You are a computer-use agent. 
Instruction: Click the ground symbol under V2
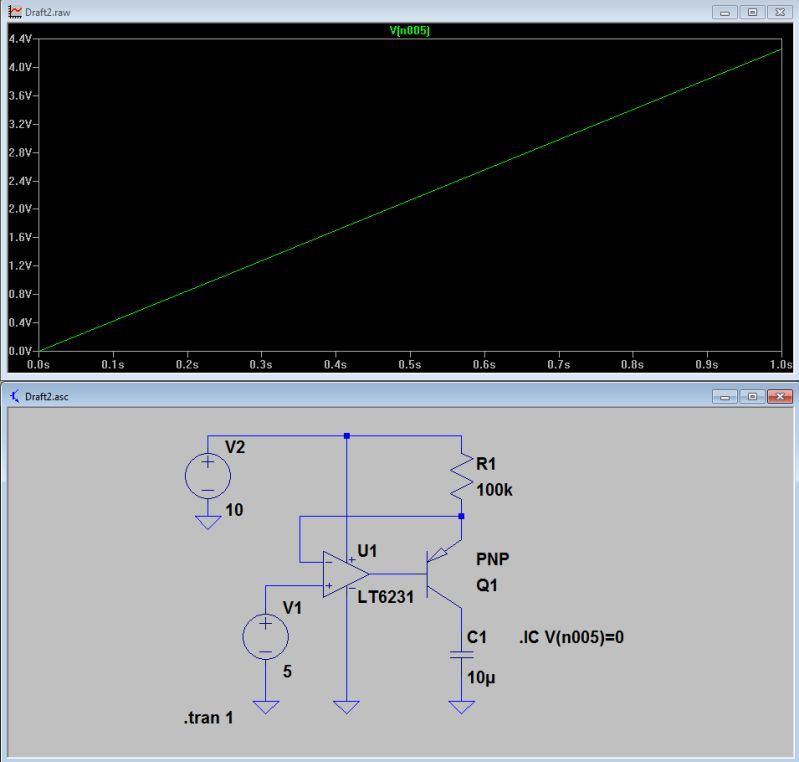click(x=208, y=522)
